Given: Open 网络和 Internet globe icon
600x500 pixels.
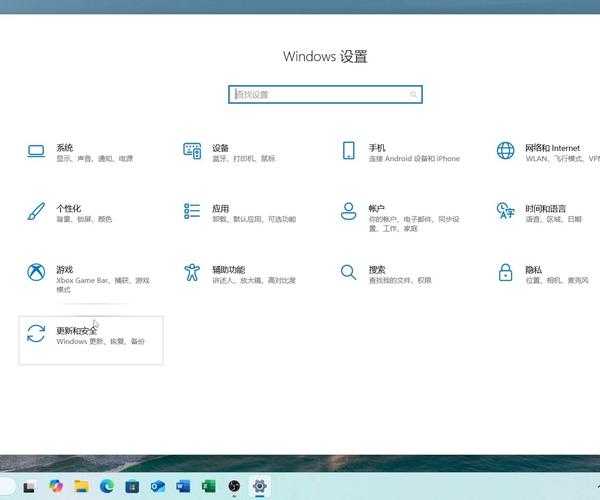Looking at the screenshot, I should coord(505,151).
